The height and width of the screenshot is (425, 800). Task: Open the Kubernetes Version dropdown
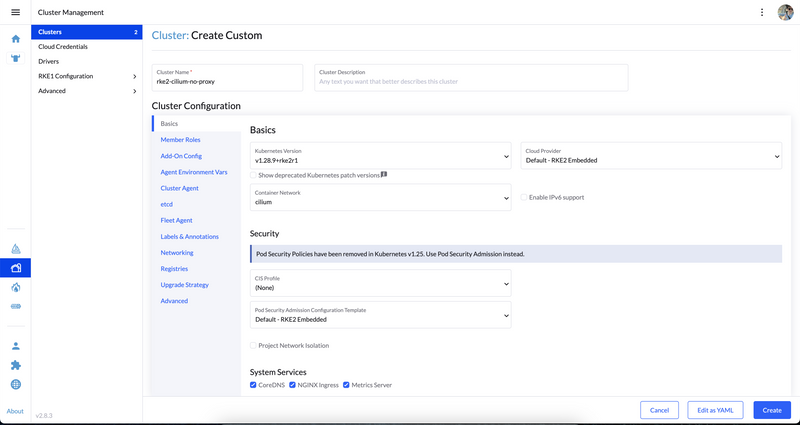pos(380,156)
